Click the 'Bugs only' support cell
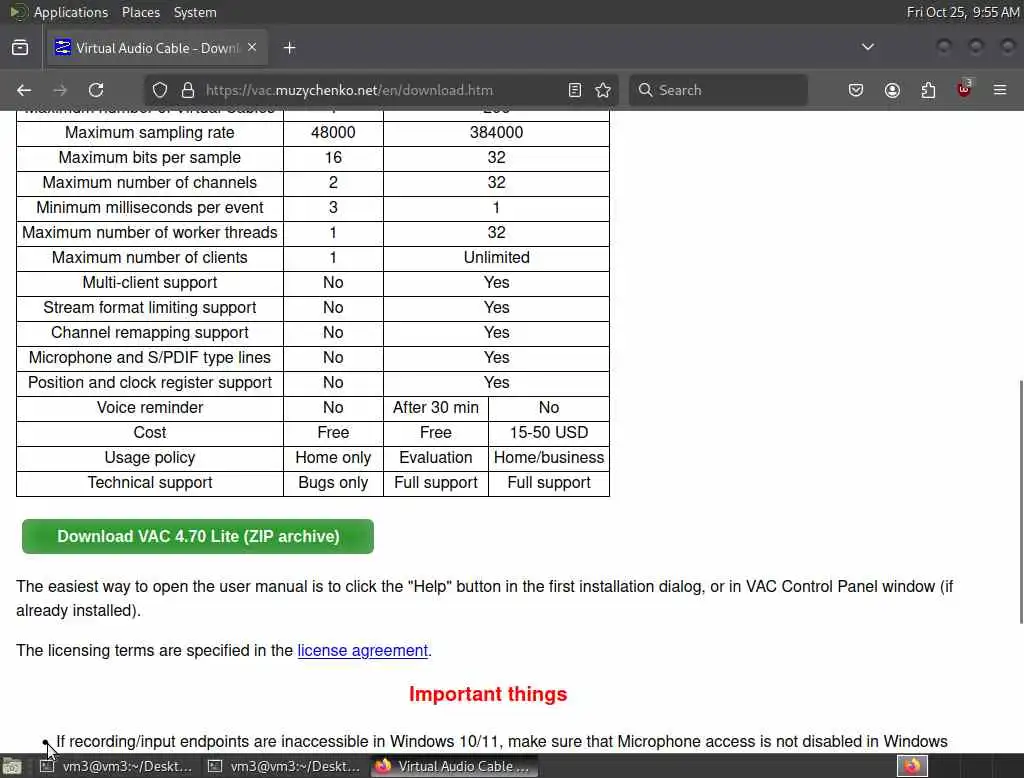Image resolution: width=1024 pixels, height=778 pixels. coord(333,482)
